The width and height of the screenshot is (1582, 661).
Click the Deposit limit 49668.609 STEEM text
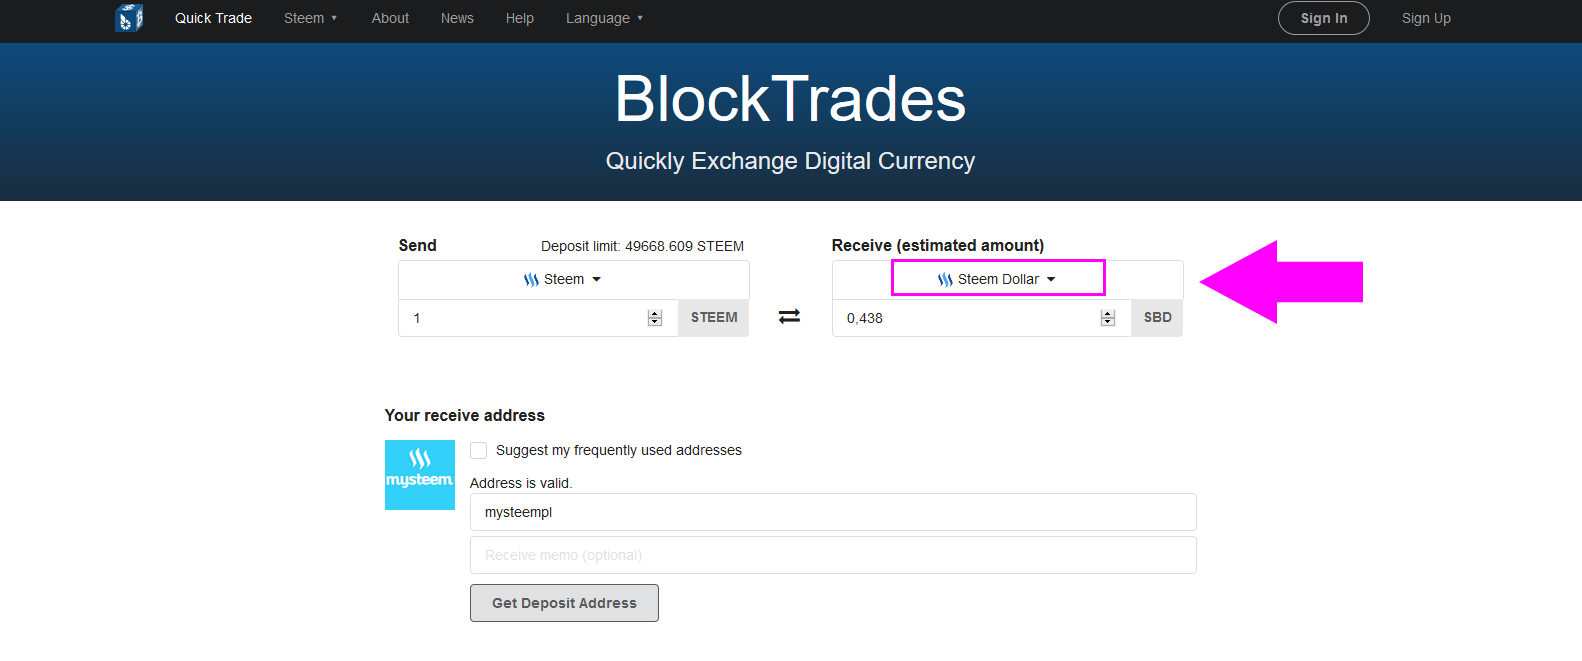pos(642,246)
